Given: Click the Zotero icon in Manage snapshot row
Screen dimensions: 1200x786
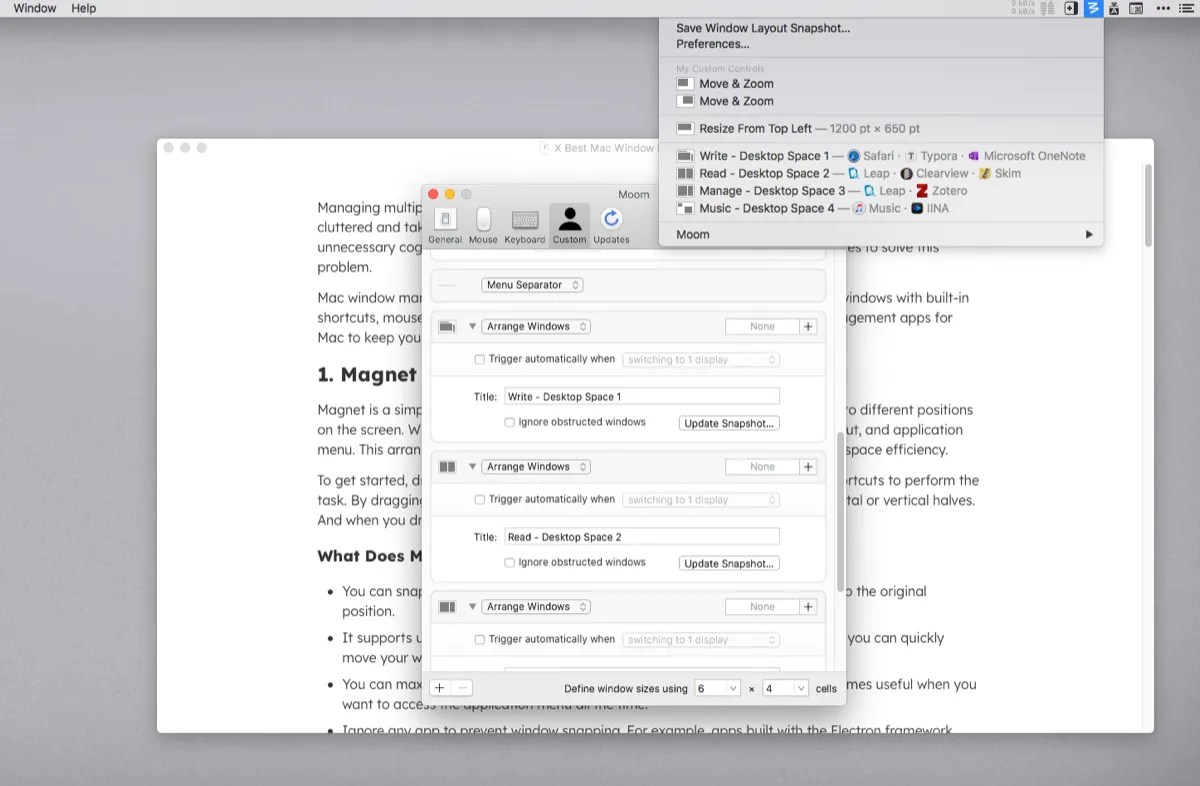Looking at the screenshot, I should [922, 190].
